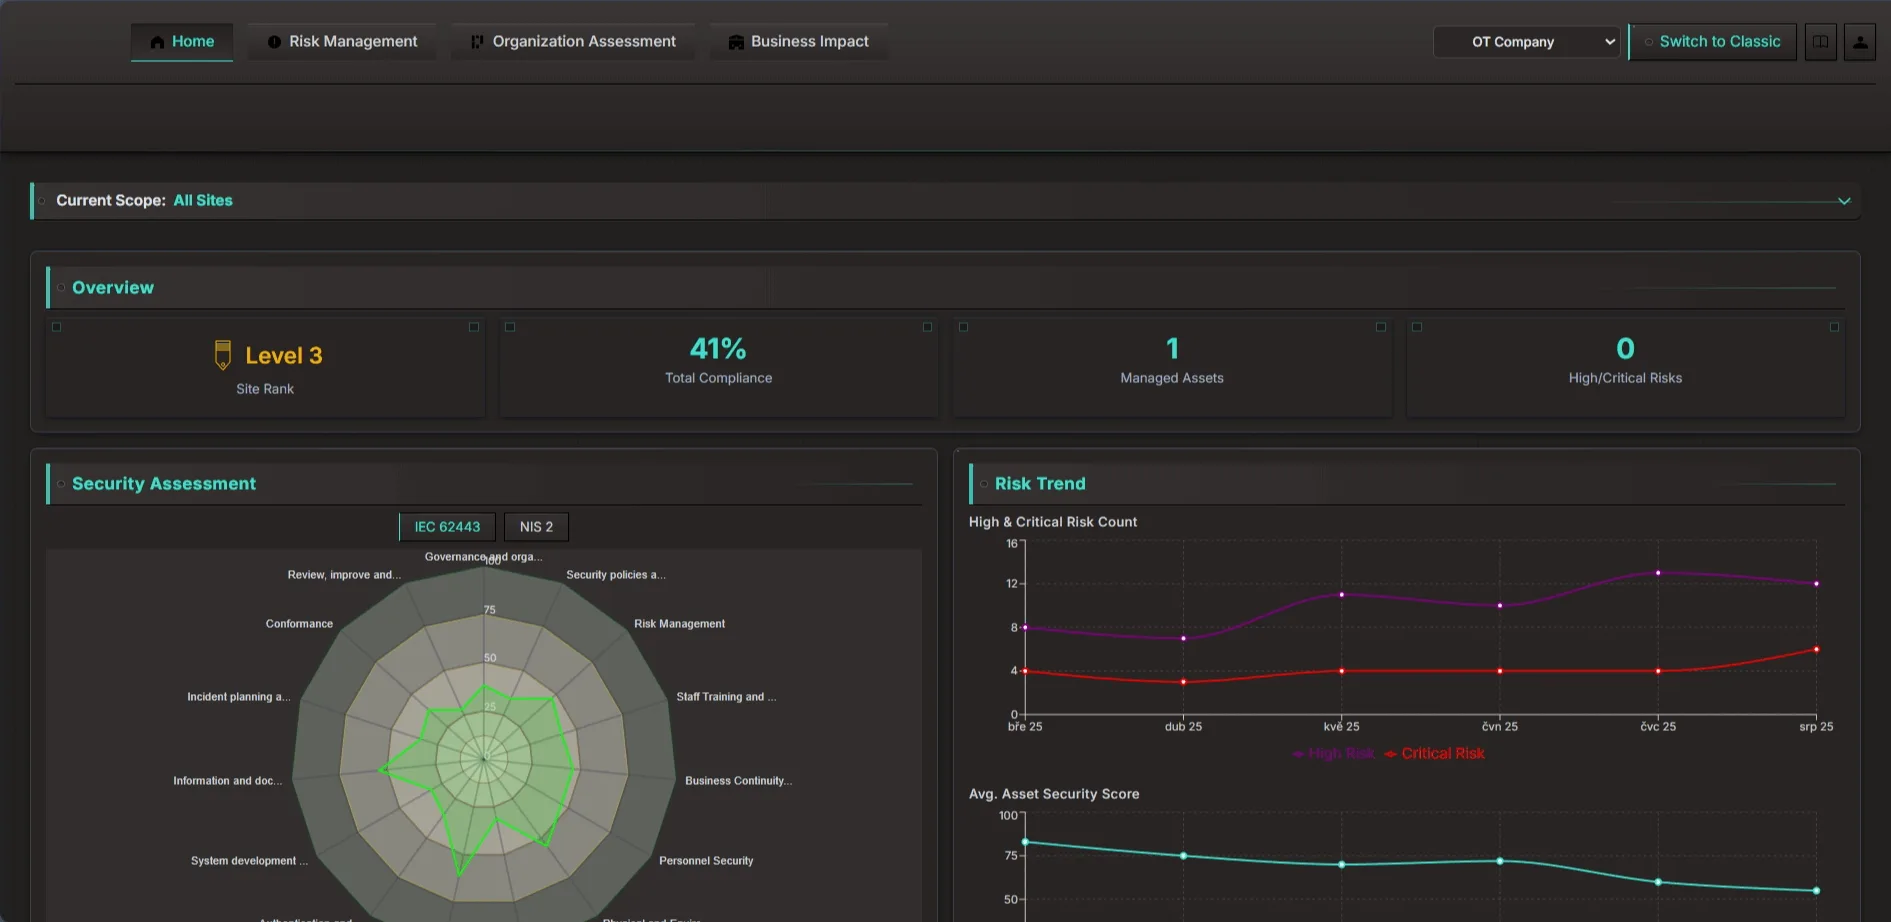
Task: Click the Site Rank badge icon
Action: coord(223,355)
